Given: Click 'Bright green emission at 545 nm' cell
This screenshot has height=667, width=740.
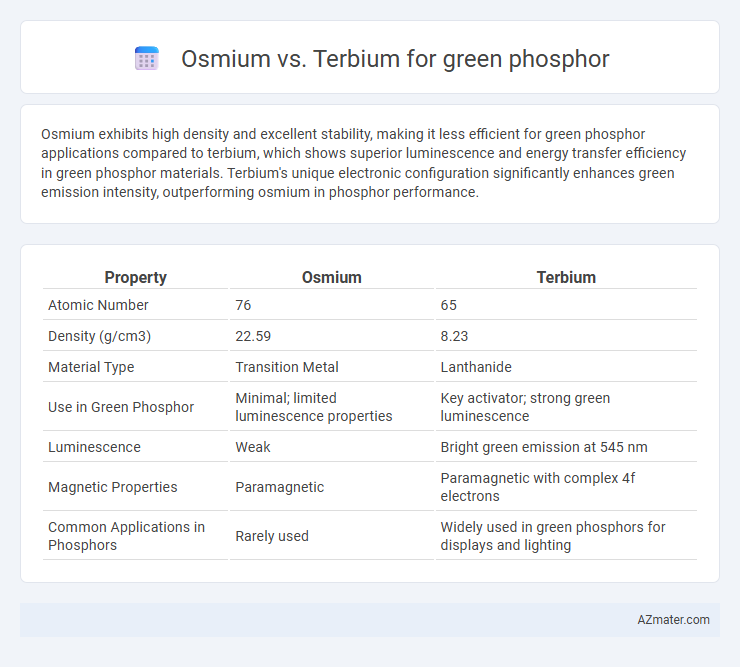Looking at the screenshot, I should click(544, 447).
